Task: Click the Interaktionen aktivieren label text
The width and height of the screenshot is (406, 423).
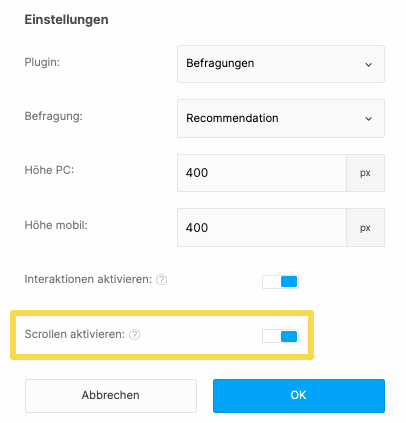Action: coord(88,279)
